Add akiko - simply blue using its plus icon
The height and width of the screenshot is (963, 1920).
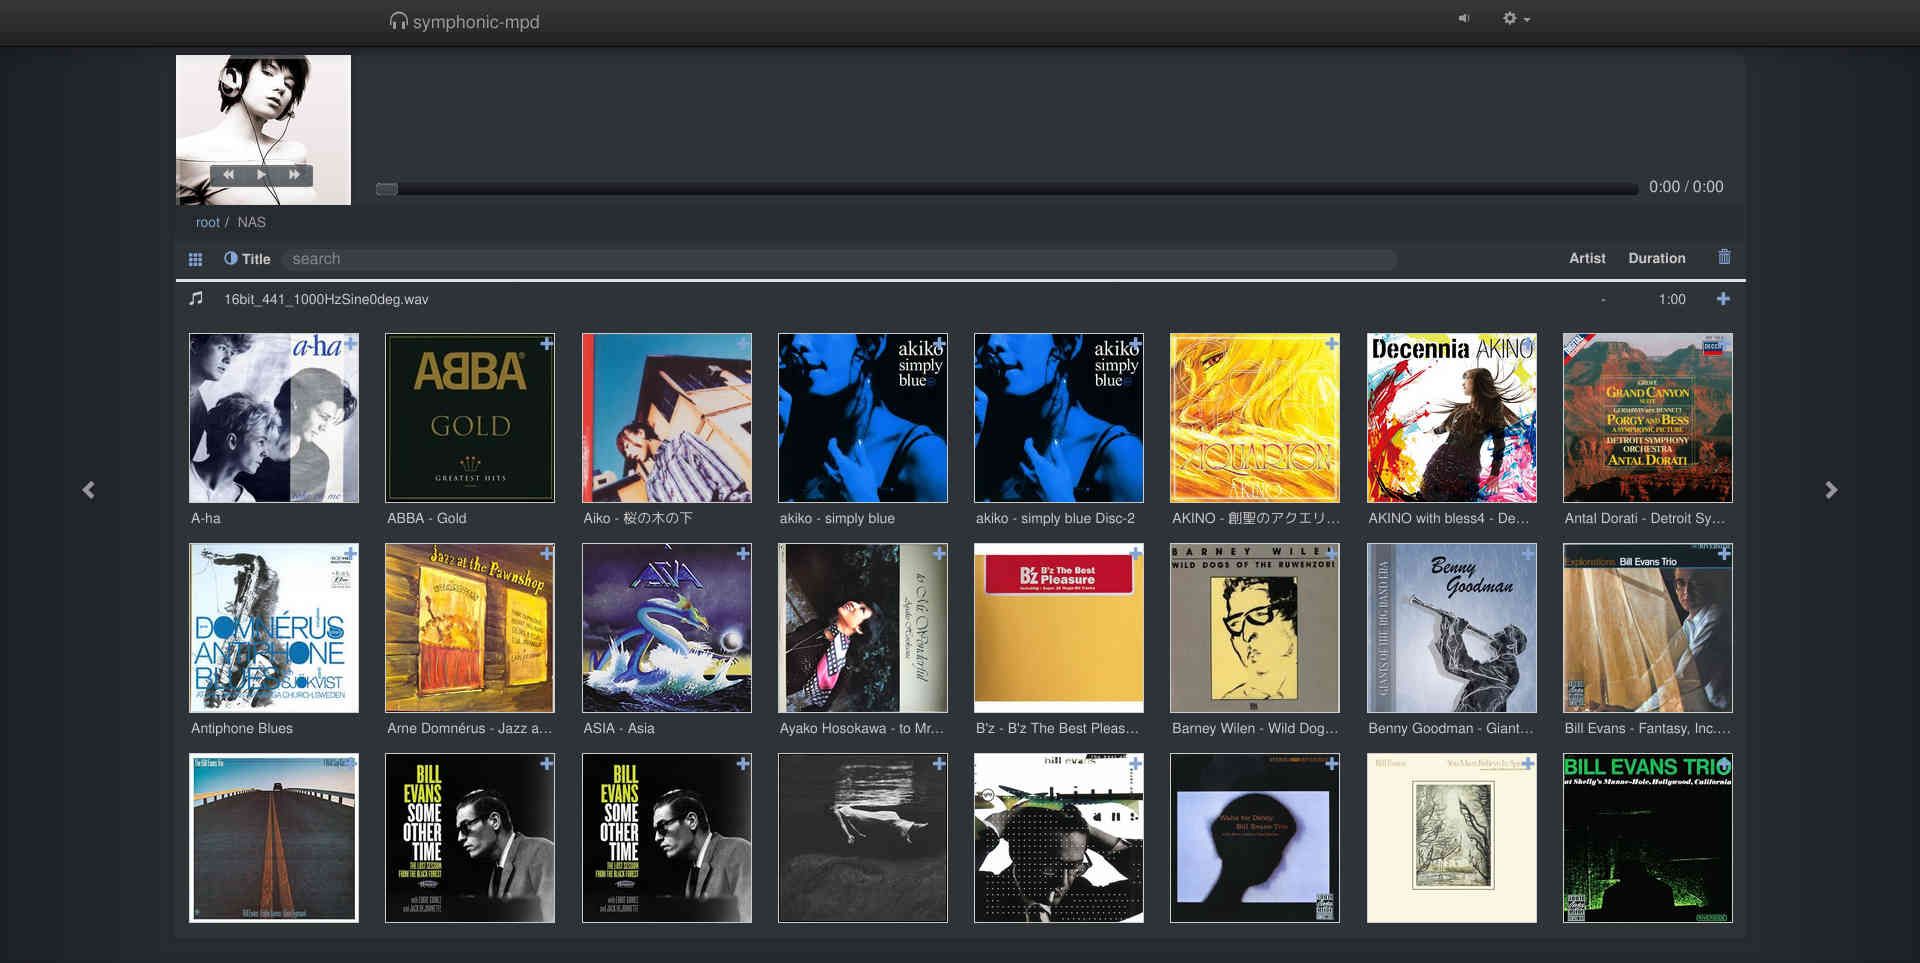[x=939, y=344]
